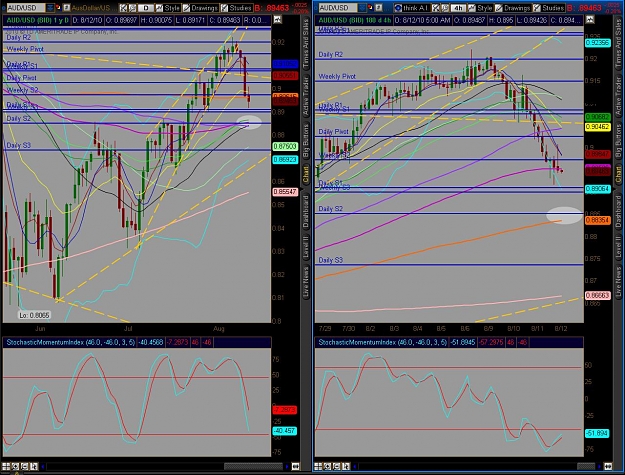Open 4h timeframe selector in right chart
The width and height of the screenshot is (625, 475).
(x=459, y=8)
